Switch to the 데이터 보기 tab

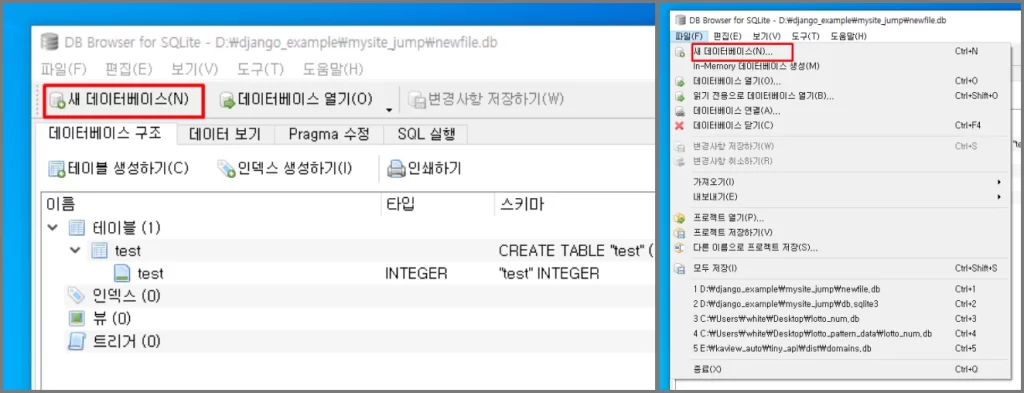click(x=225, y=134)
